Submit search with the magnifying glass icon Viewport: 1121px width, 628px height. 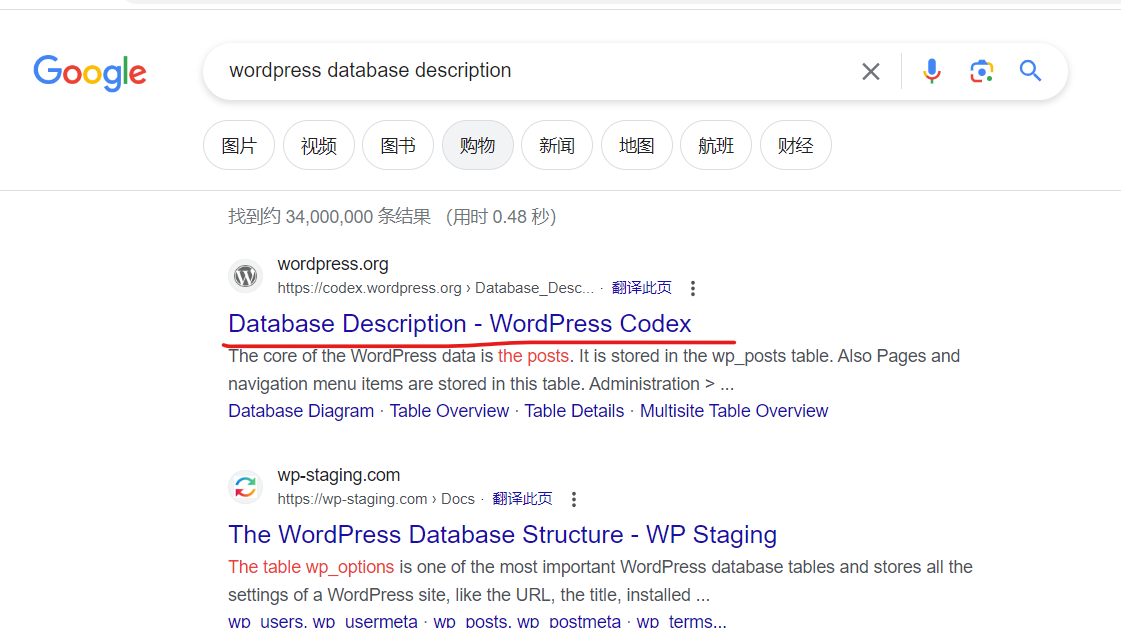(x=1030, y=71)
